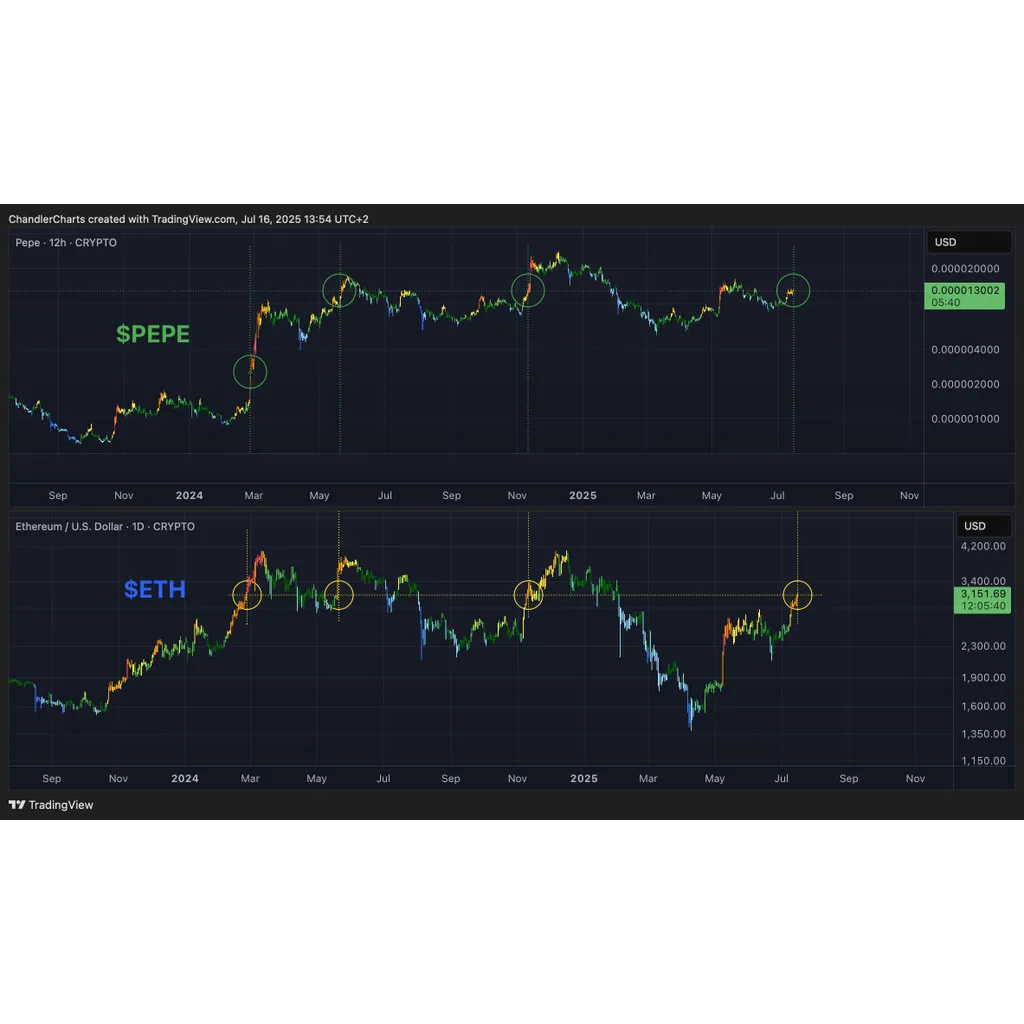Click the 0.000004000 price scale value
The height and width of the screenshot is (1024, 1024).
(x=965, y=349)
